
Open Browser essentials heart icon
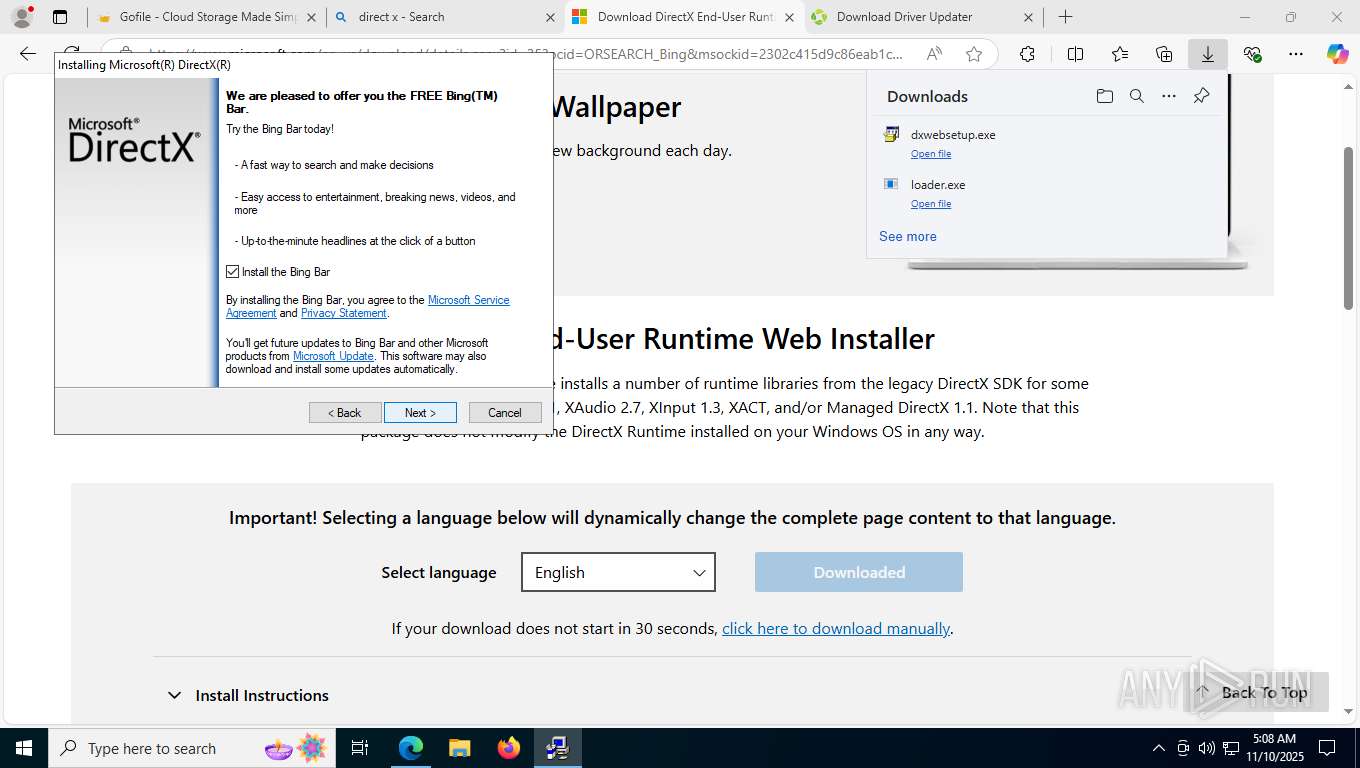click(x=1252, y=55)
